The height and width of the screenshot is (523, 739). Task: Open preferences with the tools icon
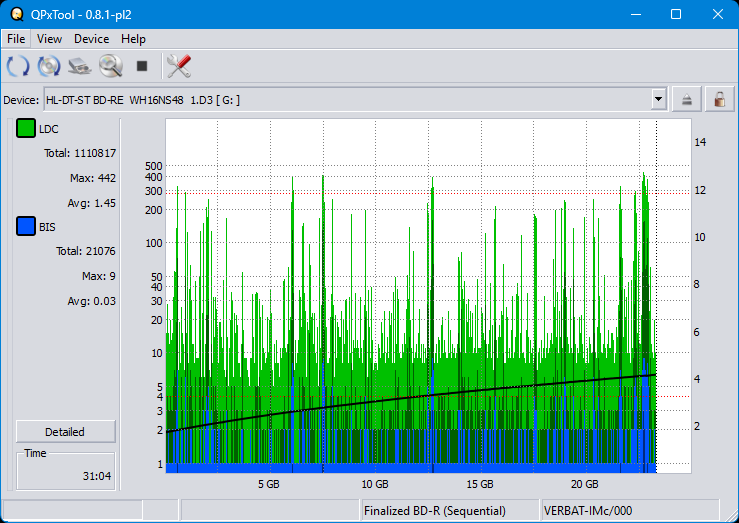tap(179, 67)
